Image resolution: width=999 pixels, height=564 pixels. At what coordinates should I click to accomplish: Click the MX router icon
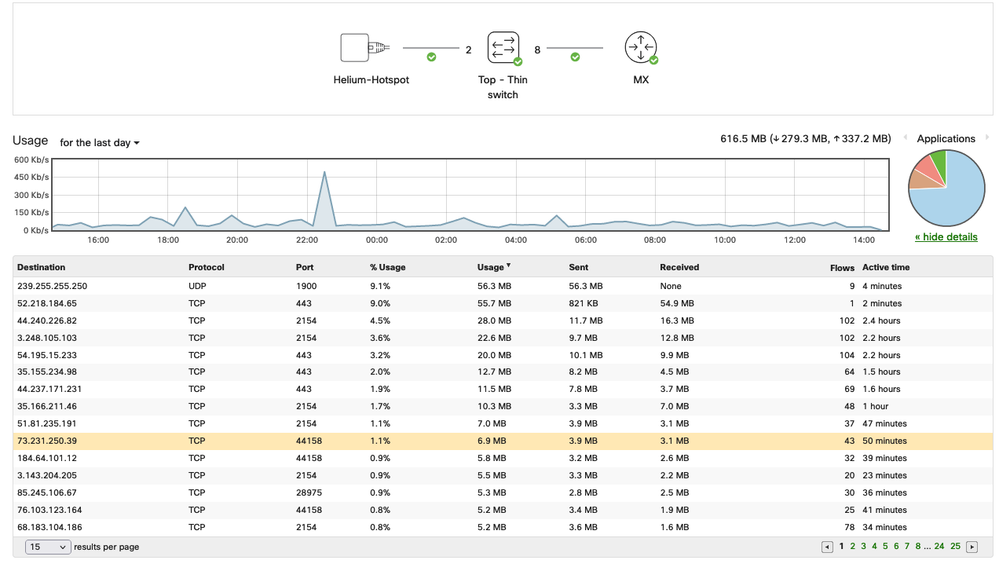[x=640, y=48]
